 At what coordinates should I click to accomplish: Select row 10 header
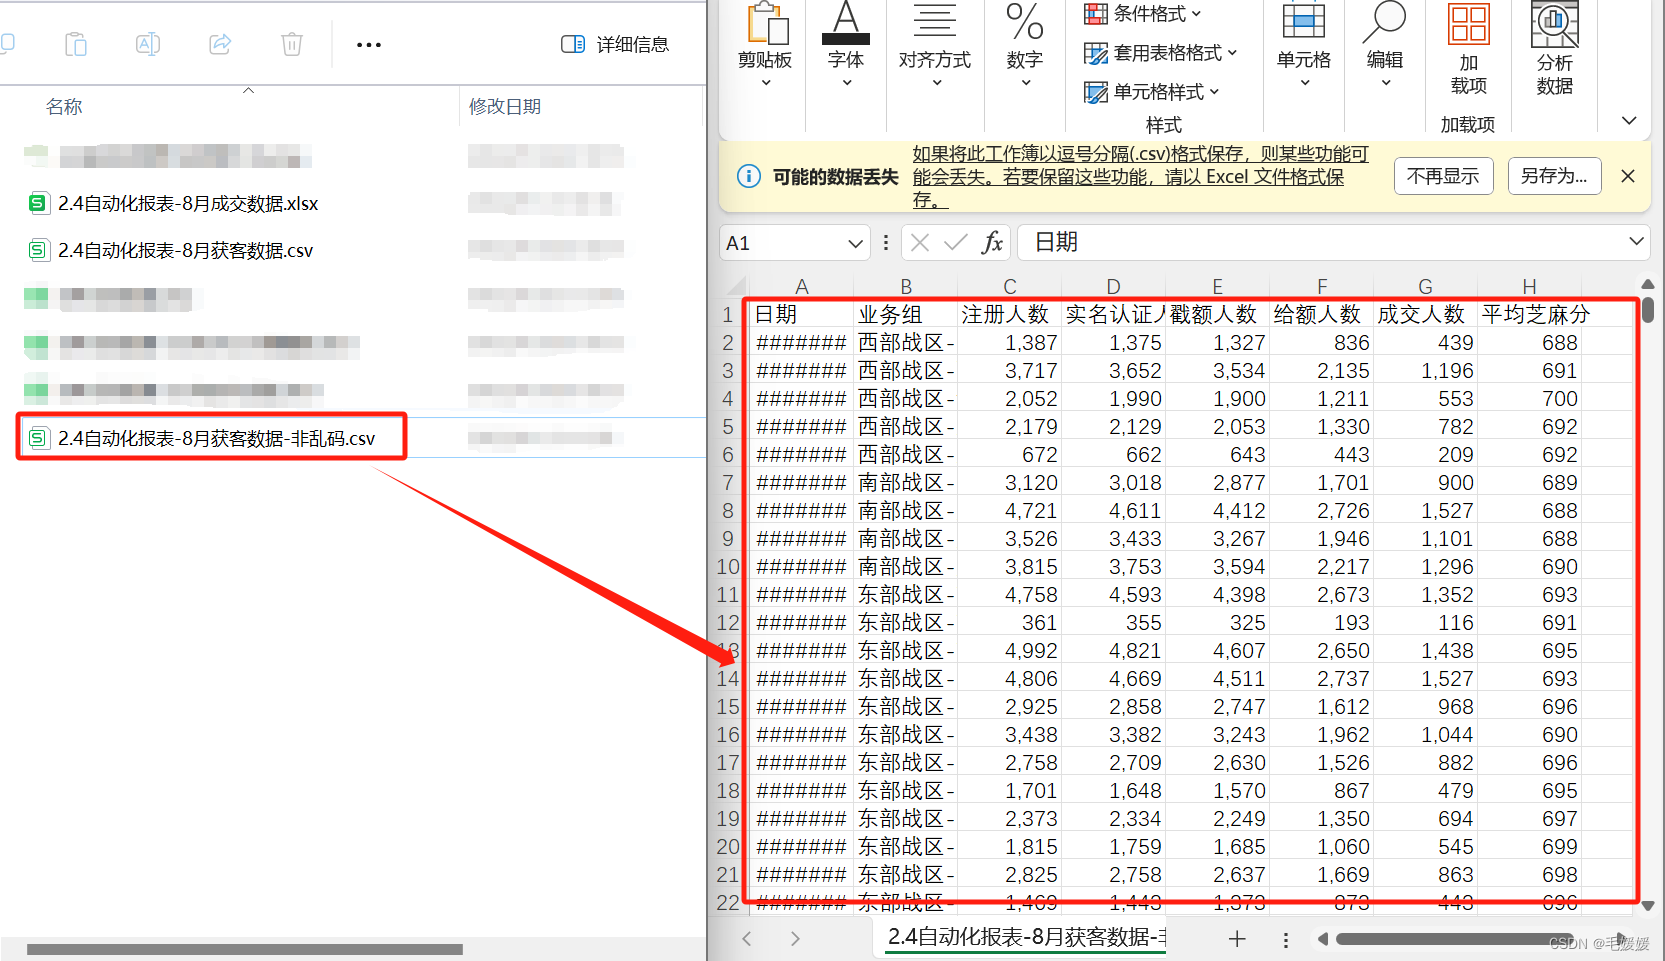pyautogui.click(x=728, y=567)
